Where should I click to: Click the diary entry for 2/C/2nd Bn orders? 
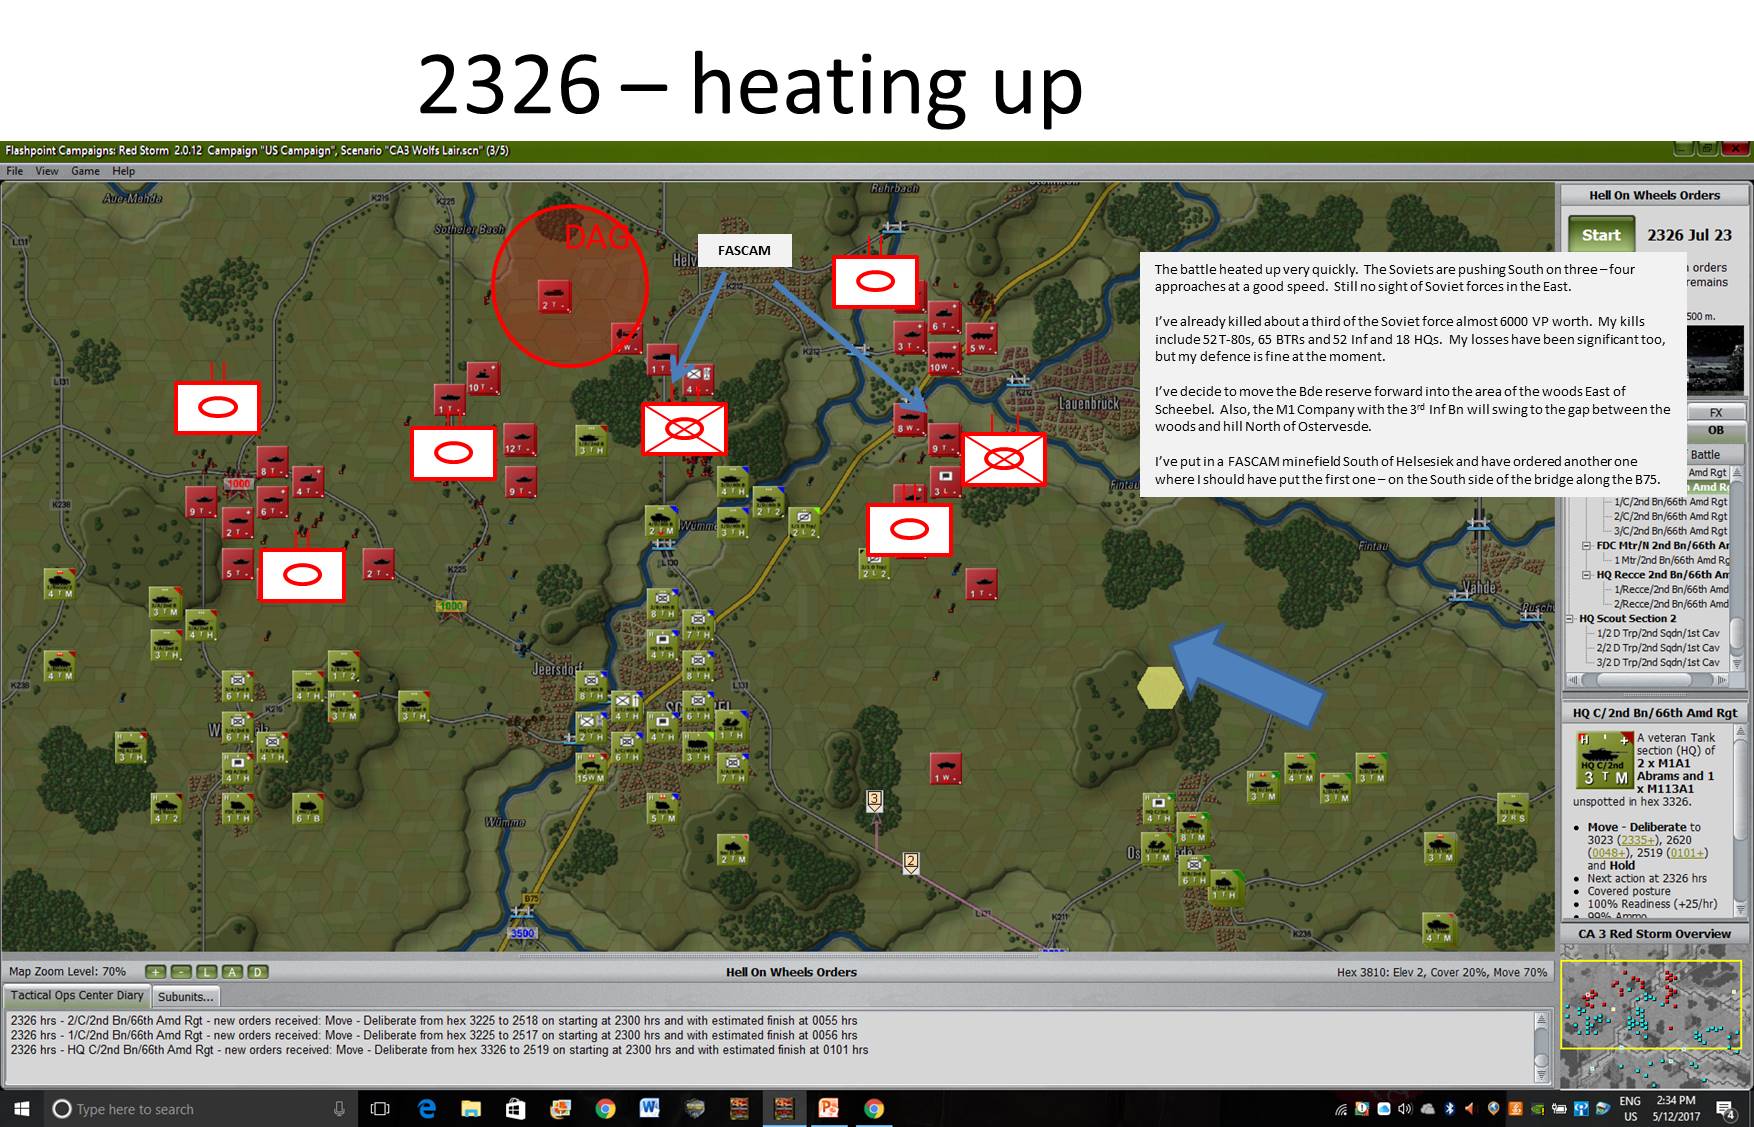pos(434,1021)
